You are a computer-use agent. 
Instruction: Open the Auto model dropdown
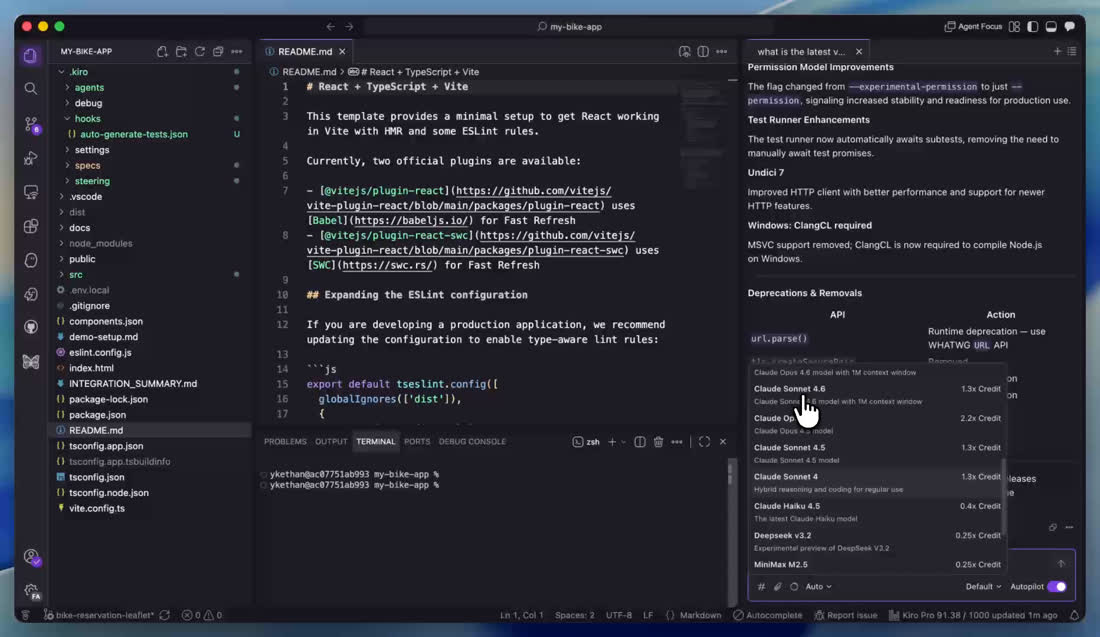point(818,586)
